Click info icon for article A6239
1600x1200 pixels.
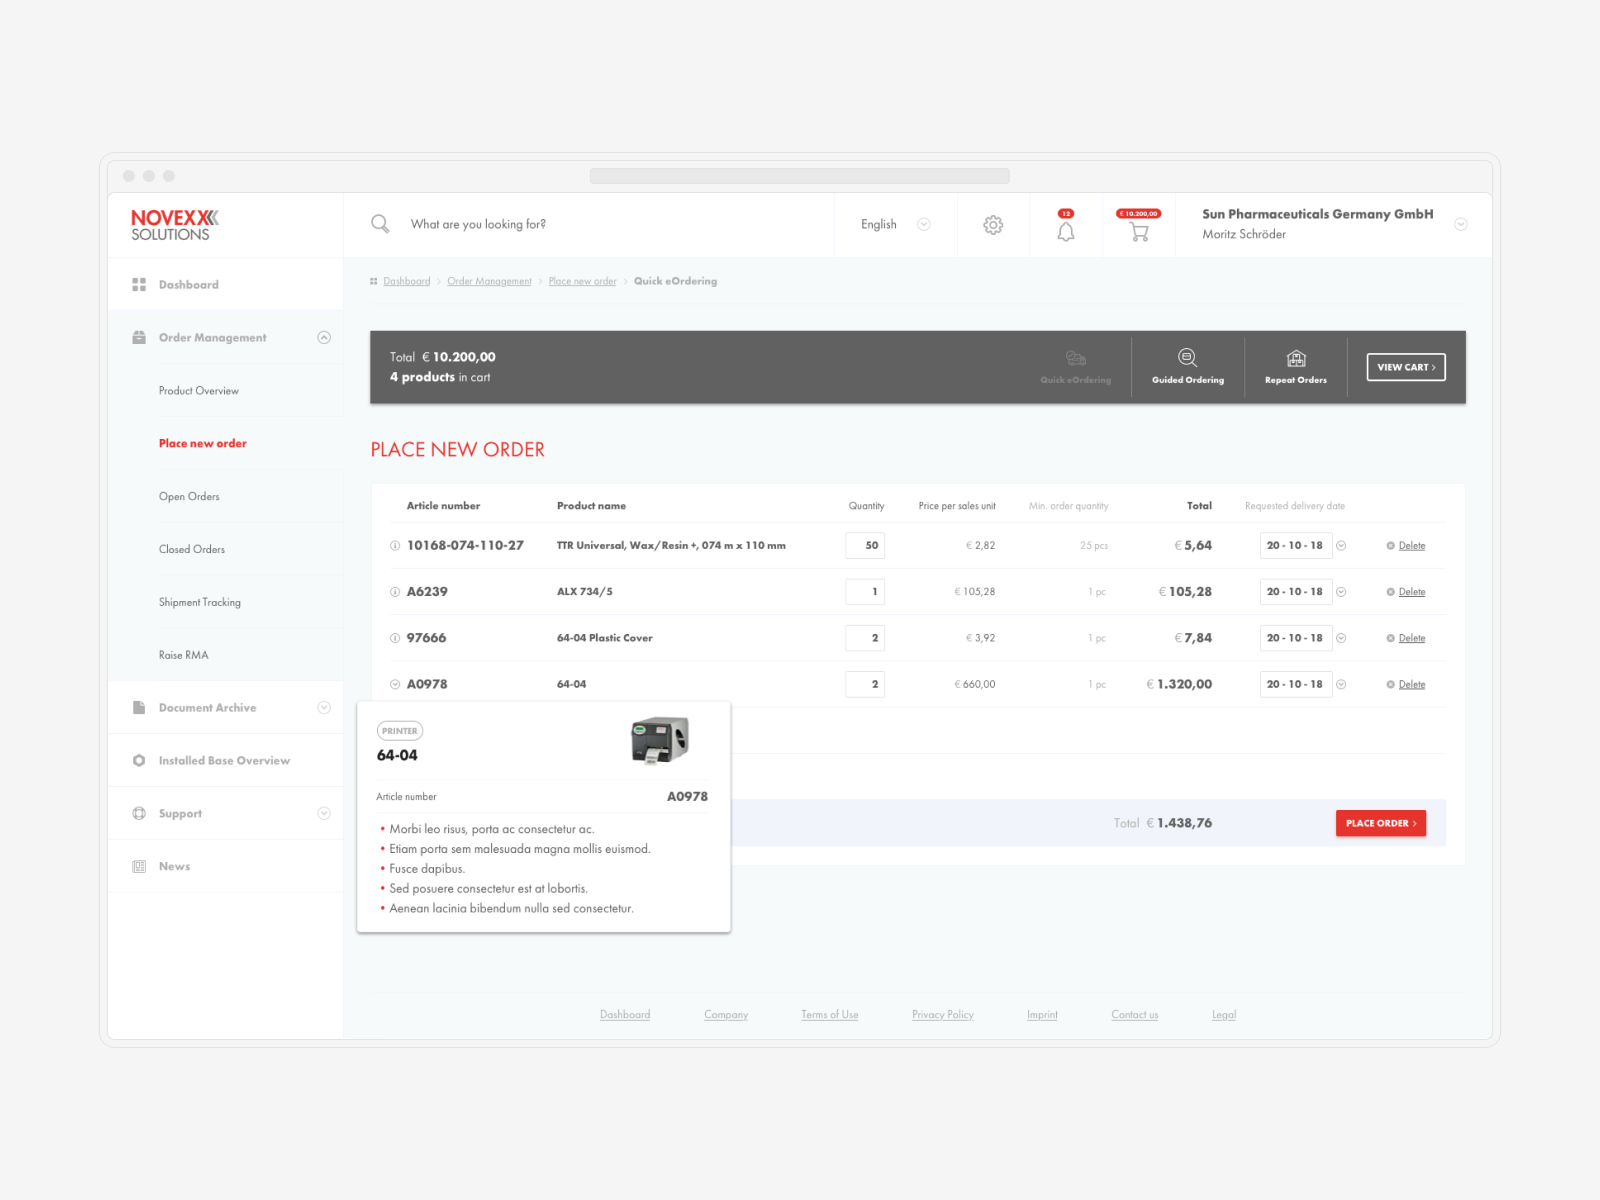[x=395, y=592]
